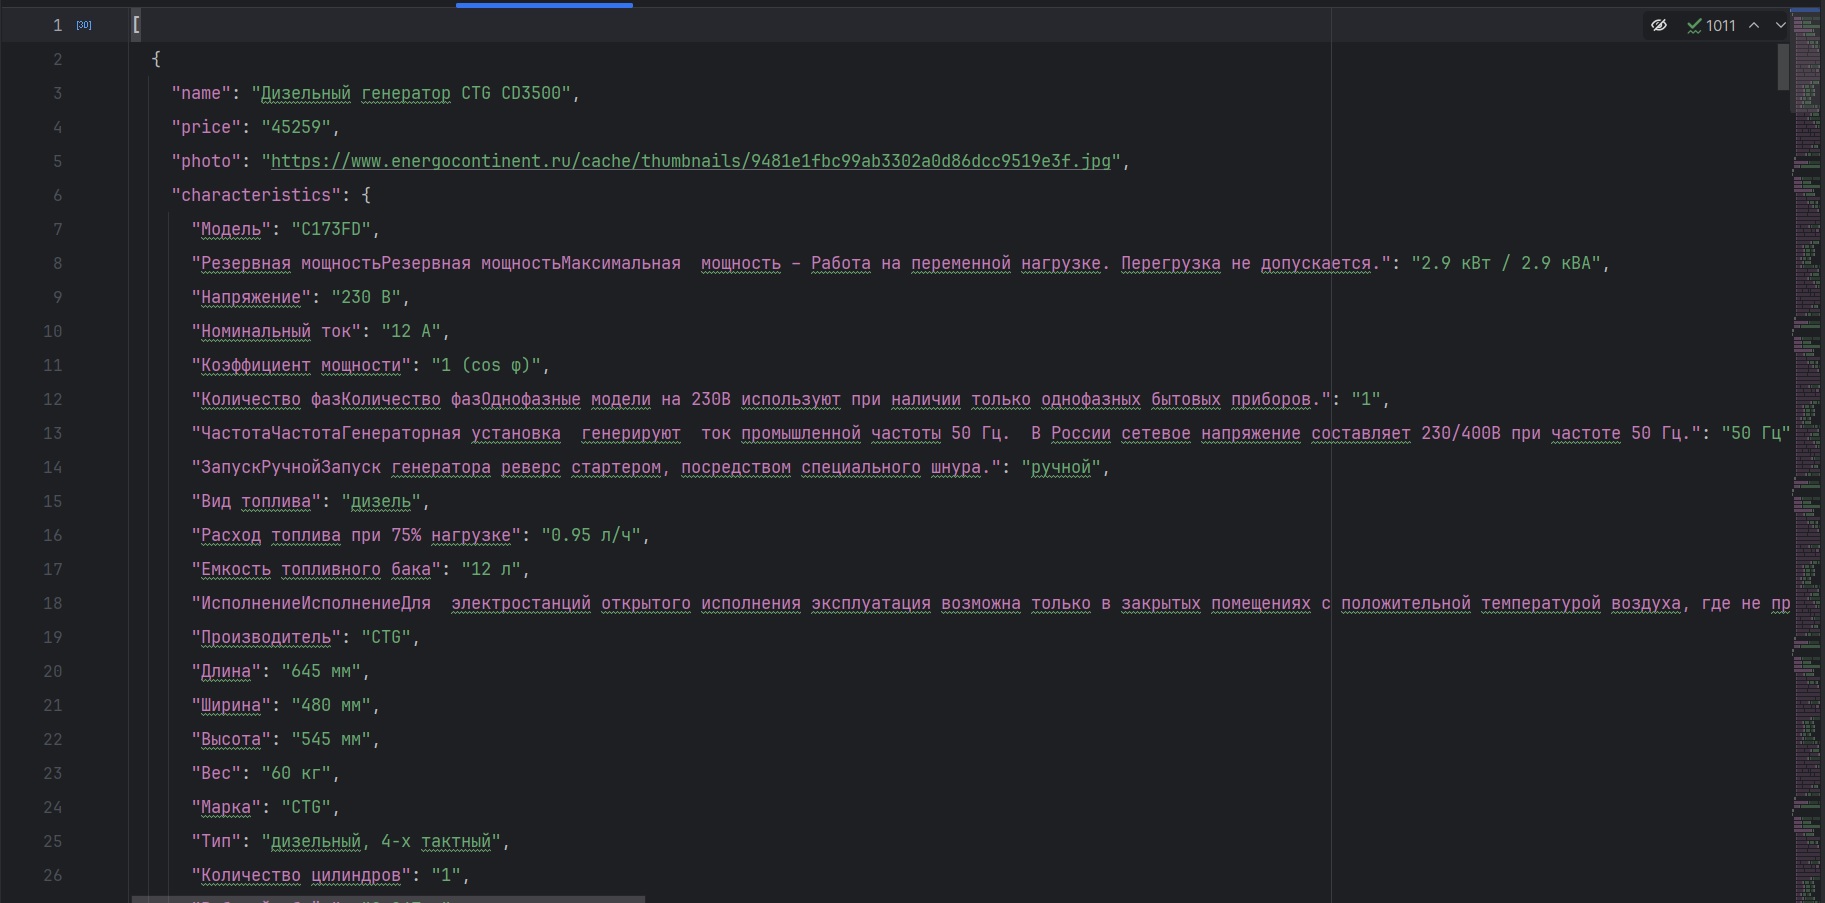Place cursor on "name" key

(x=201, y=93)
